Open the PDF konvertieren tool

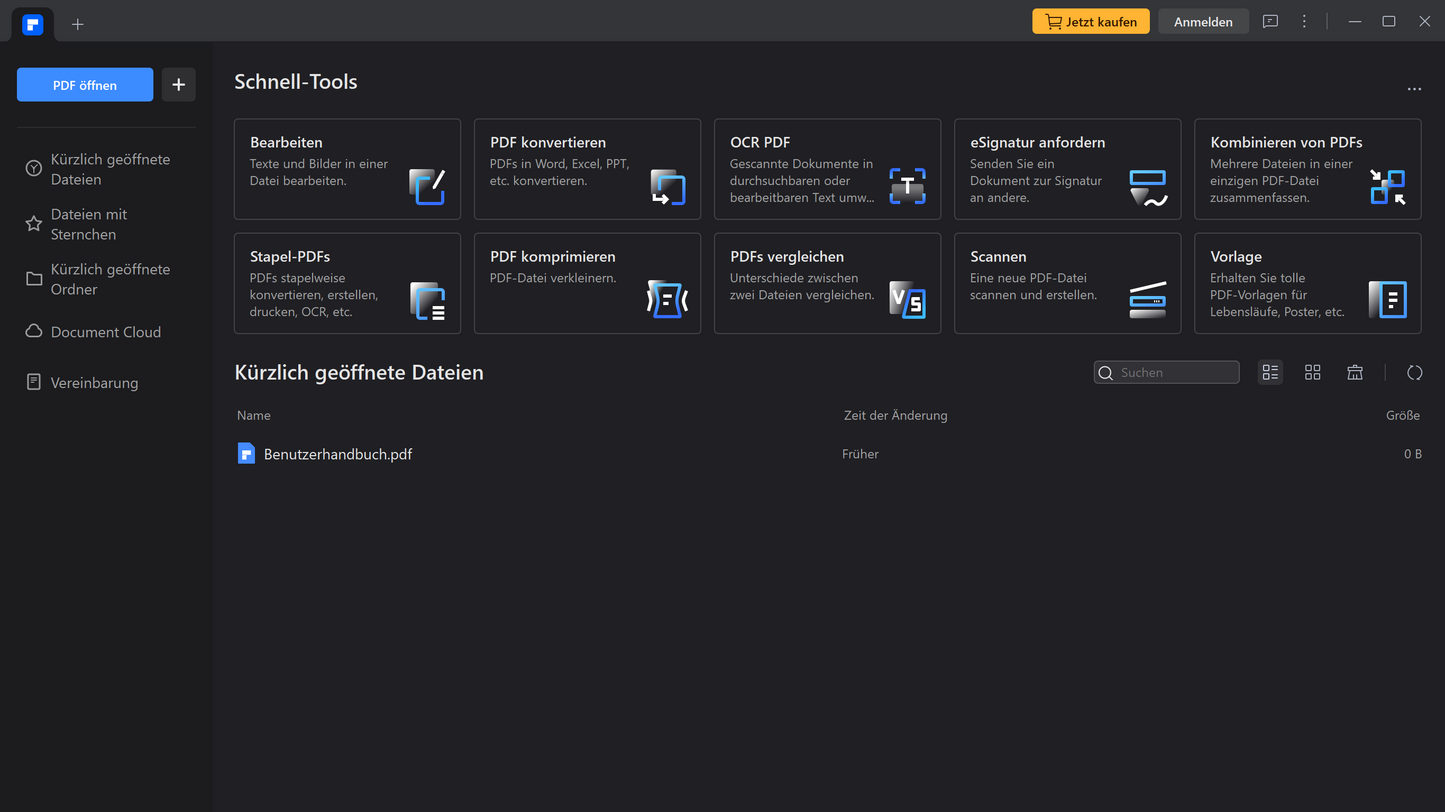pyautogui.click(x=587, y=169)
